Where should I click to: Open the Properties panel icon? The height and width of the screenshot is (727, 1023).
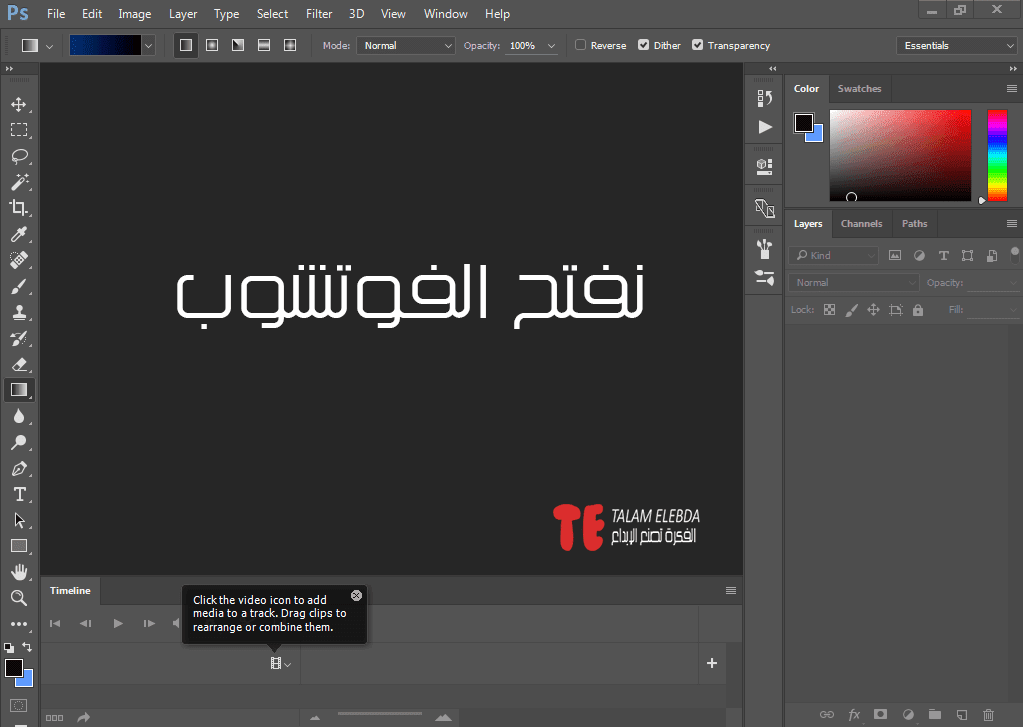765,166
